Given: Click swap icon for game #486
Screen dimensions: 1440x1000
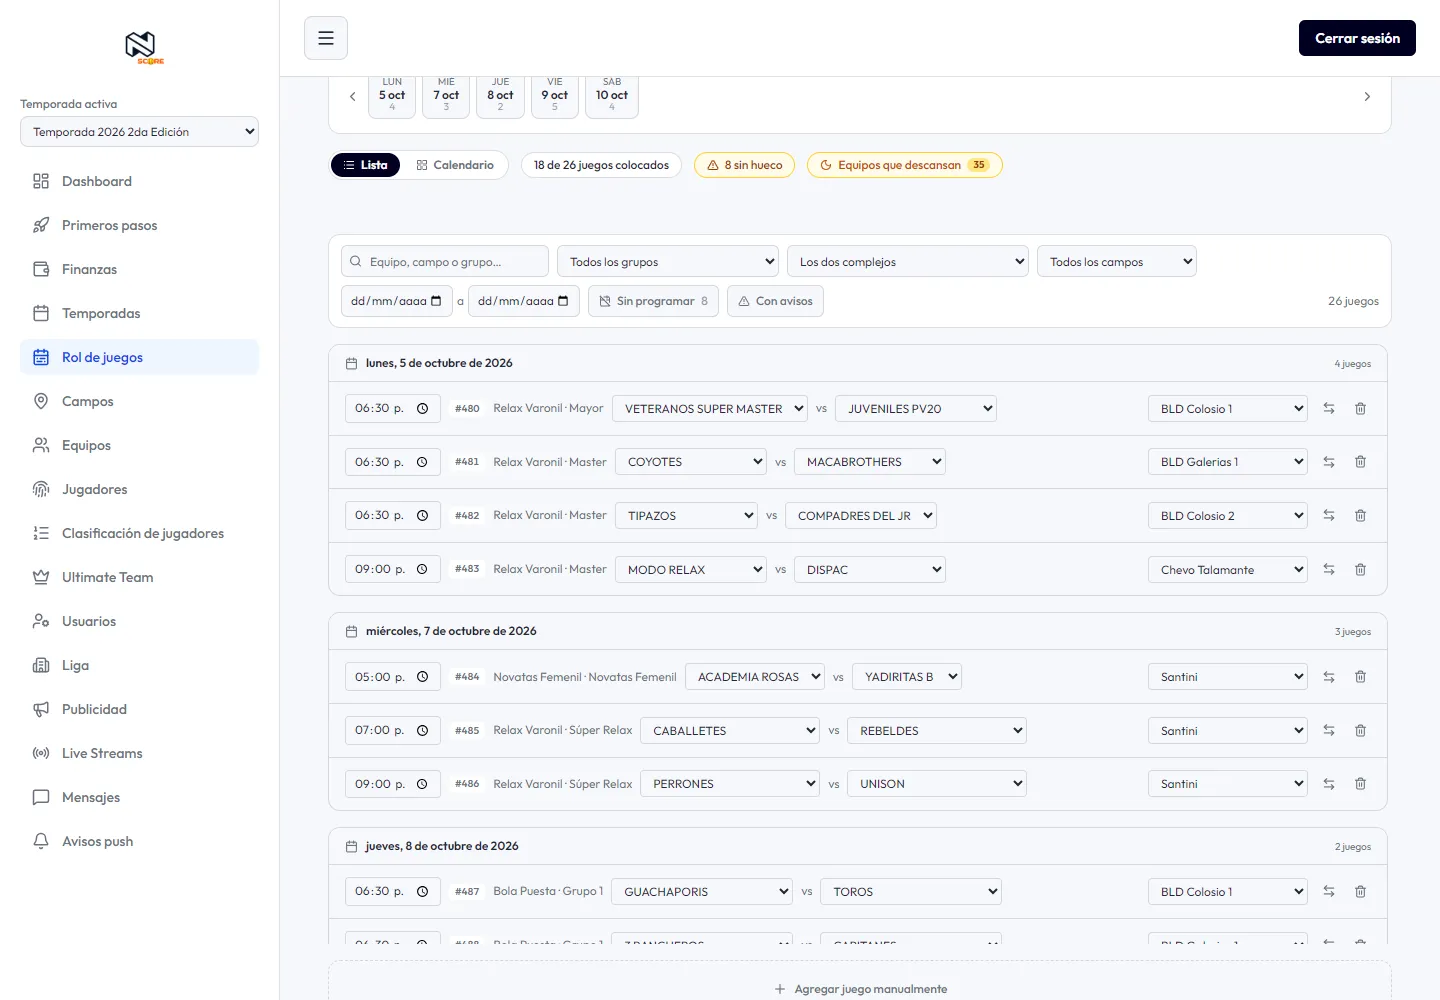Looking at the screenshot, I should (1329, 784).
